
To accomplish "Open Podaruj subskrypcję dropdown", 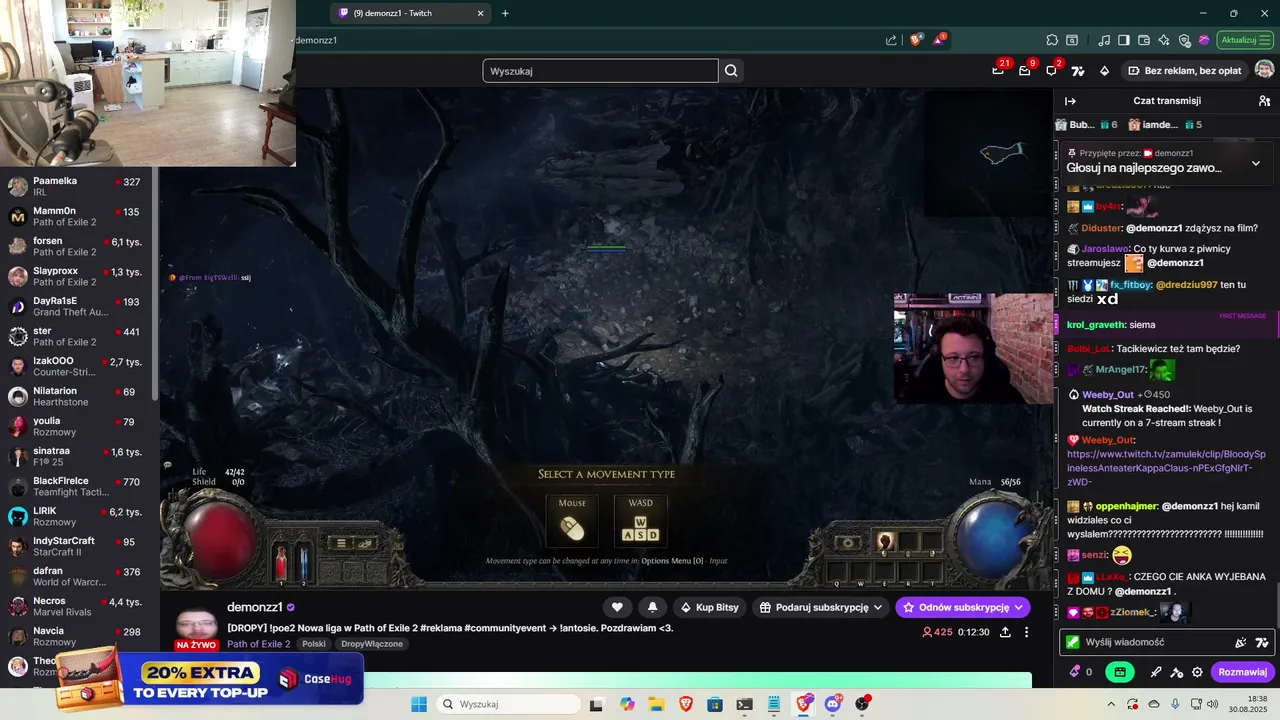I will click(x=821, y=607).
